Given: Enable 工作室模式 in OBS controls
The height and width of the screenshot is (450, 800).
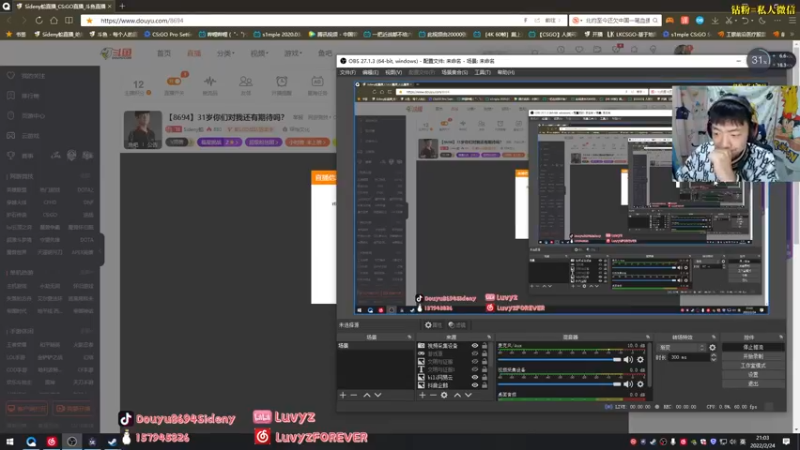Looking at the screenshot, I should click(x=753, y=366).
